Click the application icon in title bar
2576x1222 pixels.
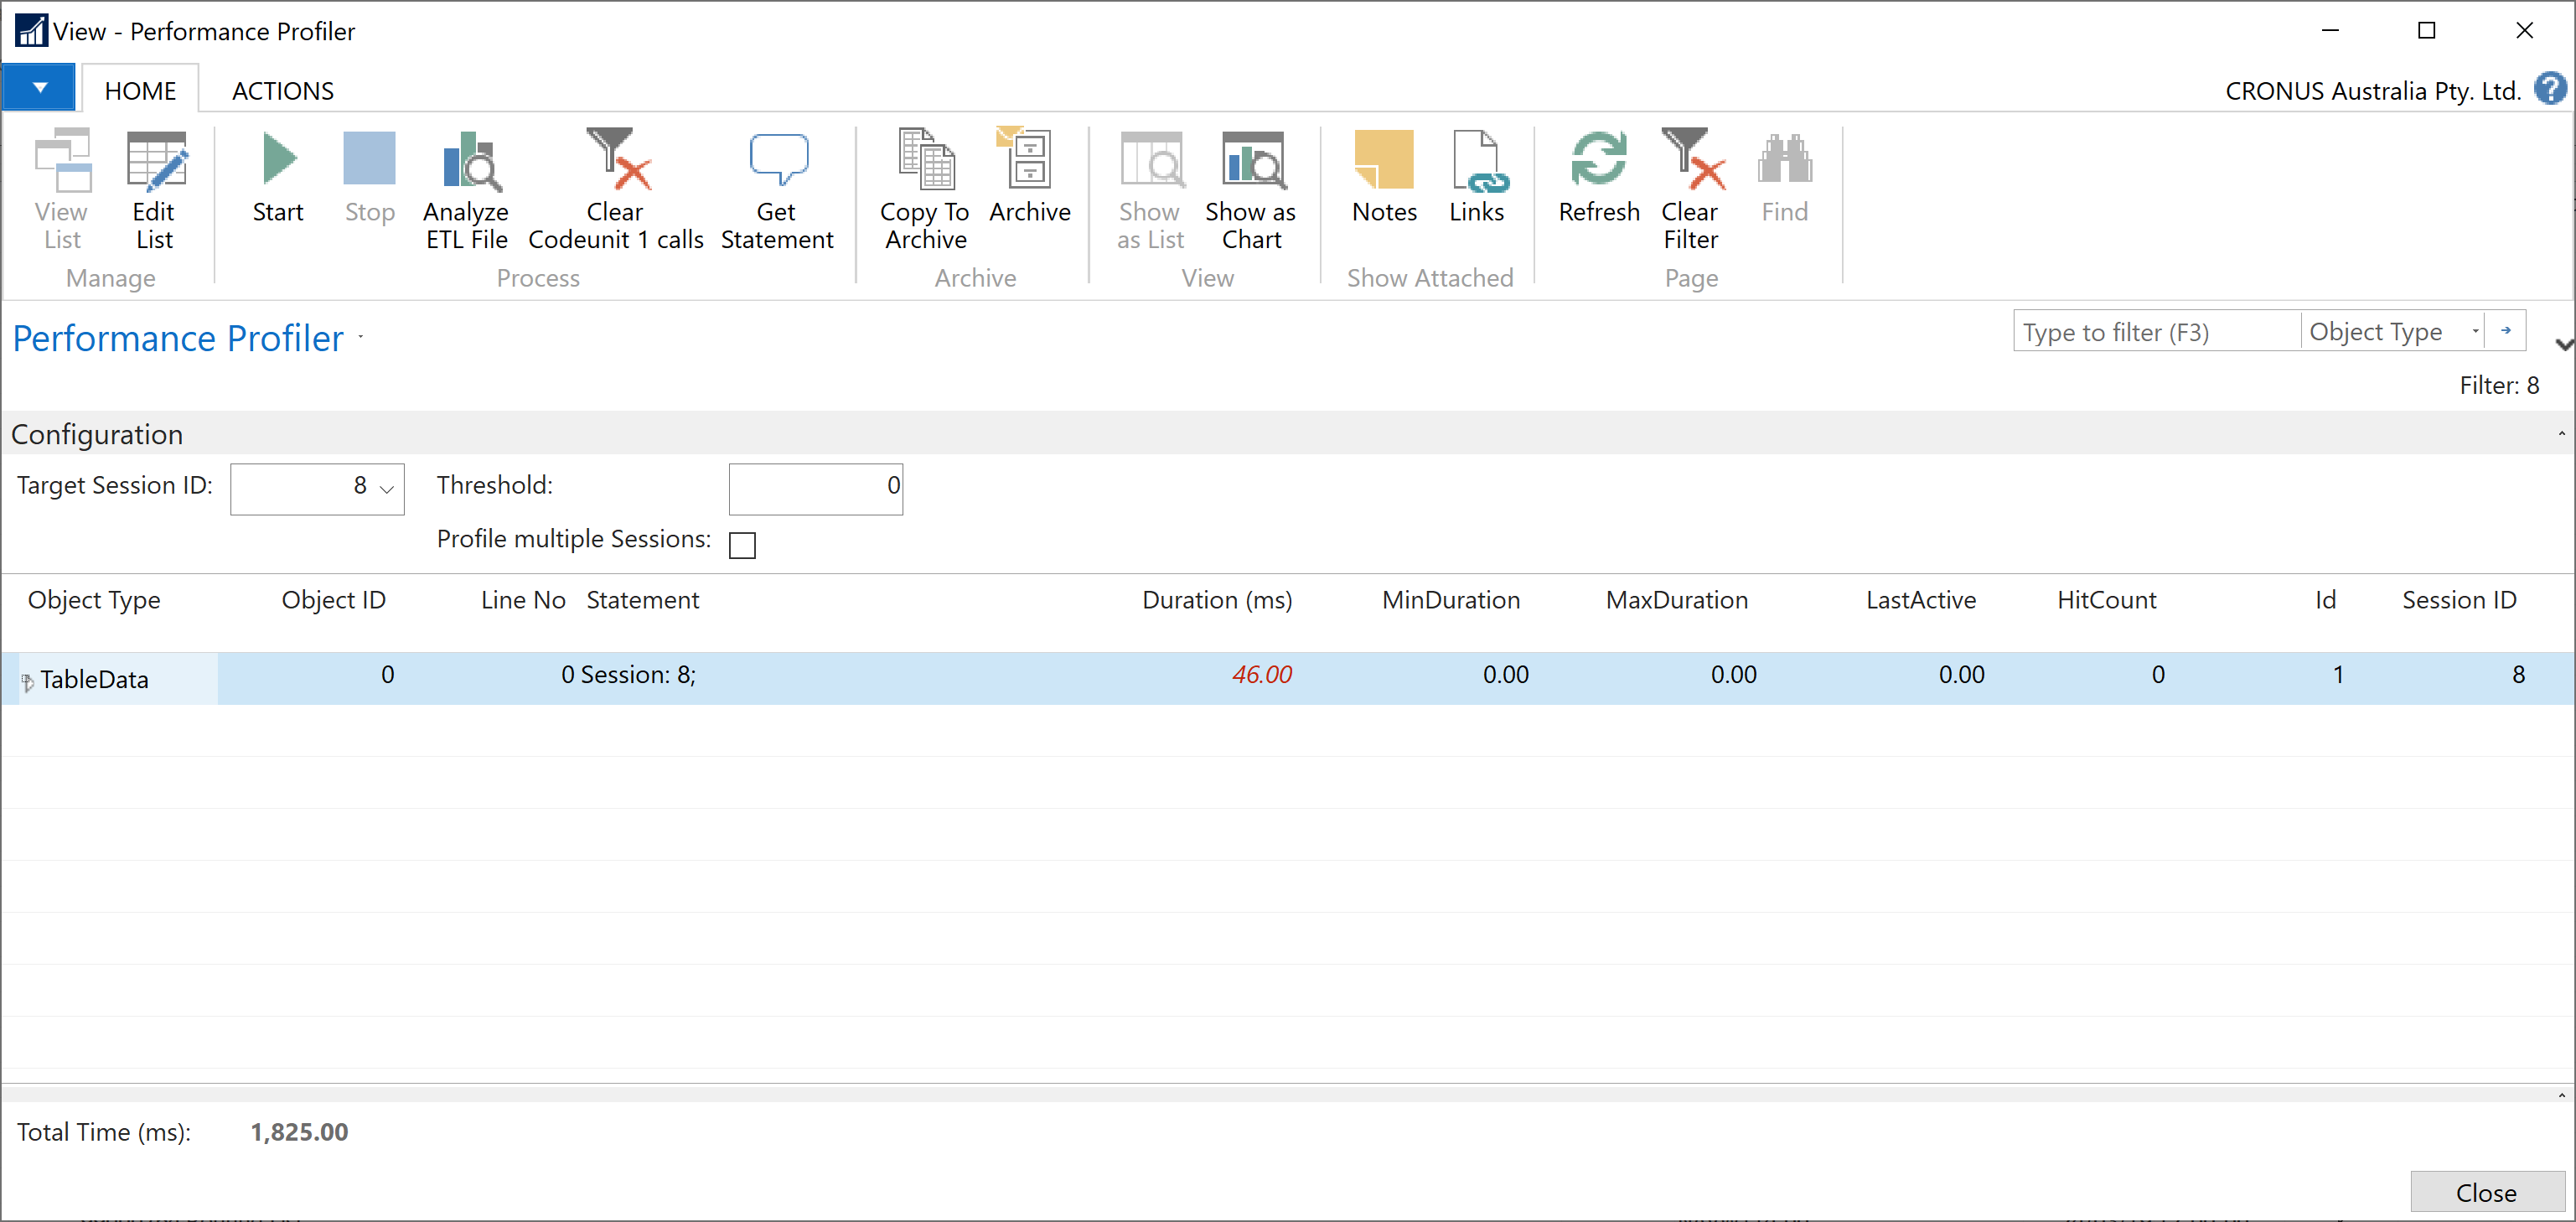[31, 31]
